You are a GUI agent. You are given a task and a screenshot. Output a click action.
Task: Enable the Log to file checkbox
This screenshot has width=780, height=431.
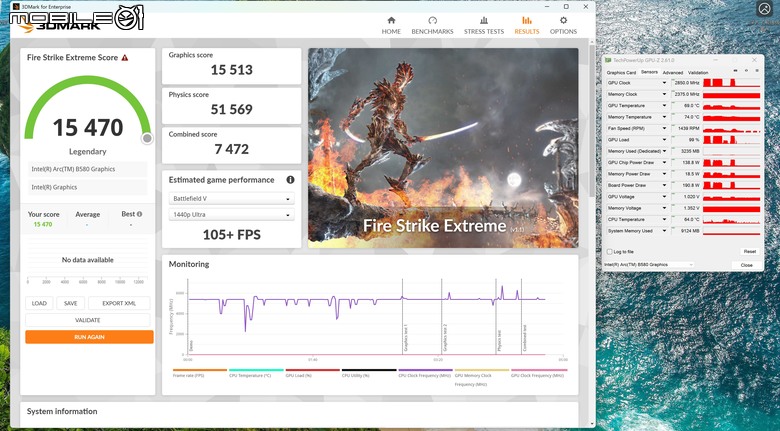(x=609, y=252)
